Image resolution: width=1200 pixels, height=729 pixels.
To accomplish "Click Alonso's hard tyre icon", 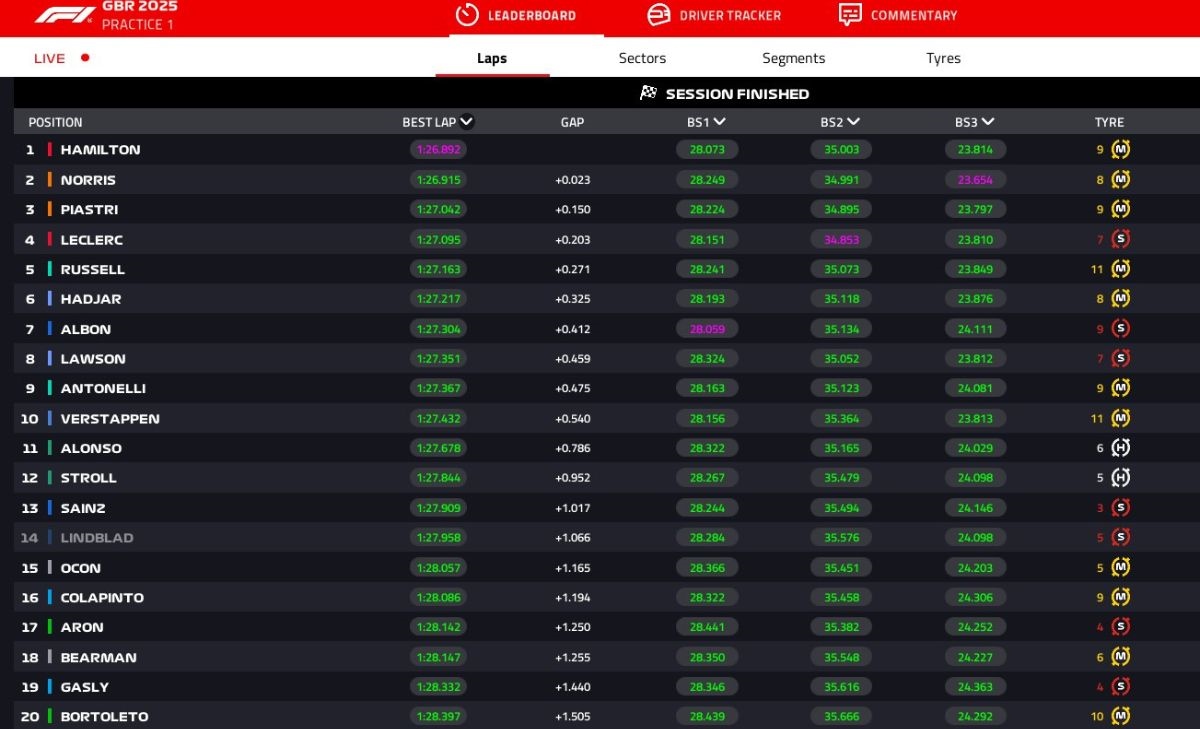I will (x=1121, y=448).
